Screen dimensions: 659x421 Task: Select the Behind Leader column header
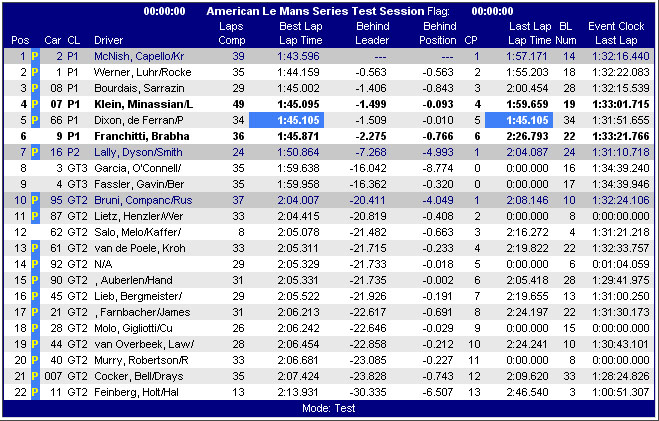click(x=371, y=33)
